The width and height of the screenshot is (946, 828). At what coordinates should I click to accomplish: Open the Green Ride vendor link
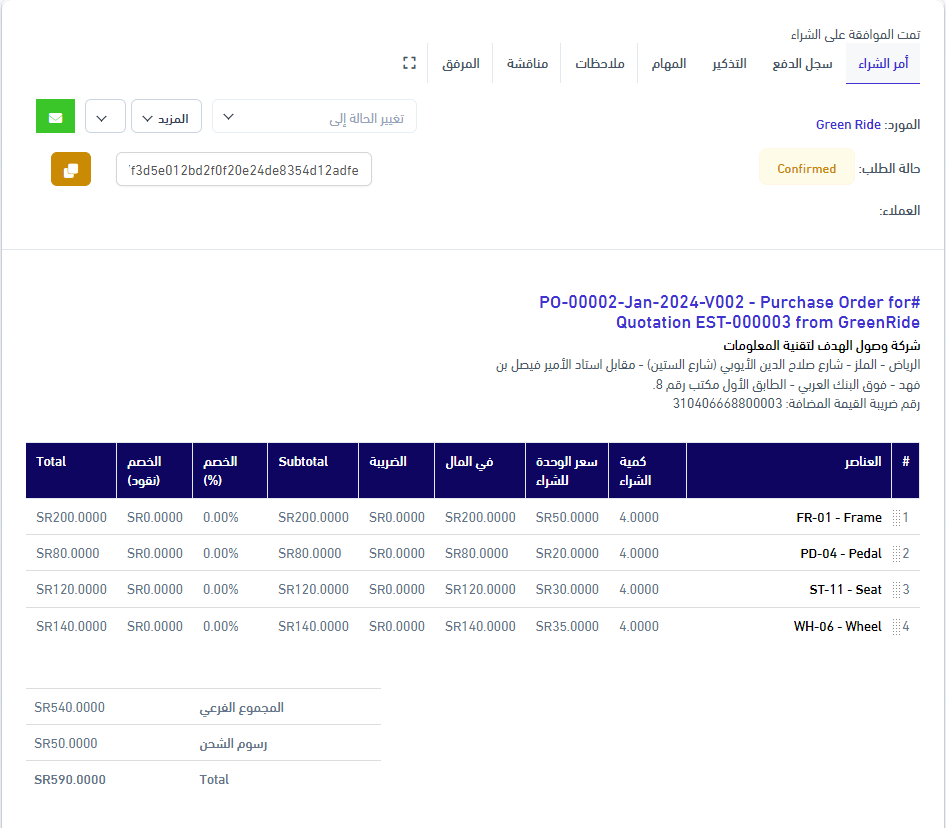[848, 125]
